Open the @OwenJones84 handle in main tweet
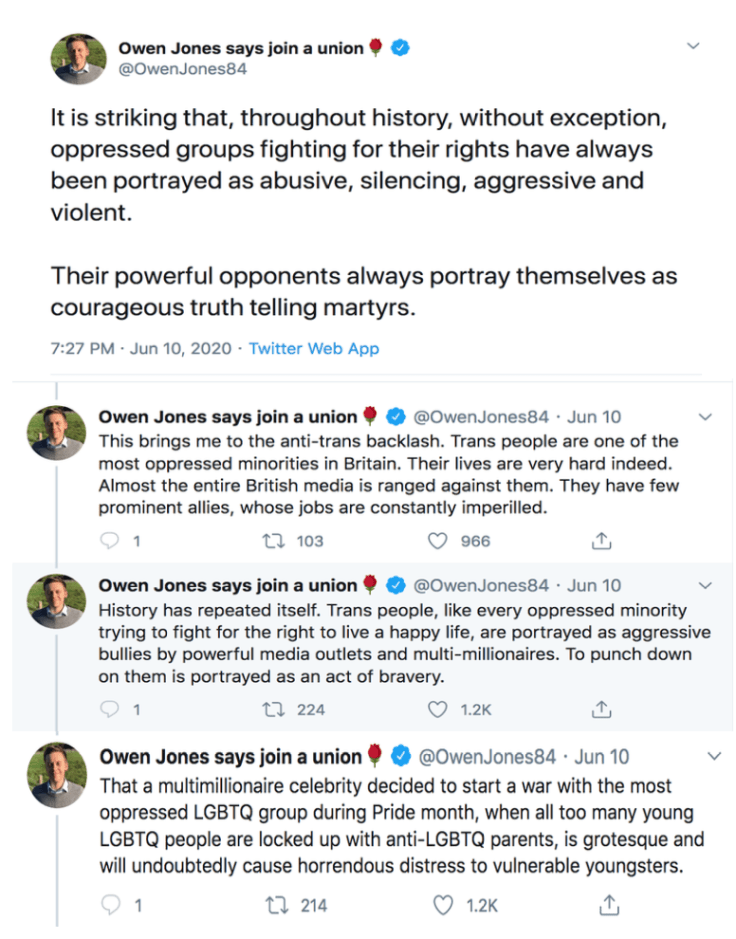The image size is (736, 939). point(183,69)
